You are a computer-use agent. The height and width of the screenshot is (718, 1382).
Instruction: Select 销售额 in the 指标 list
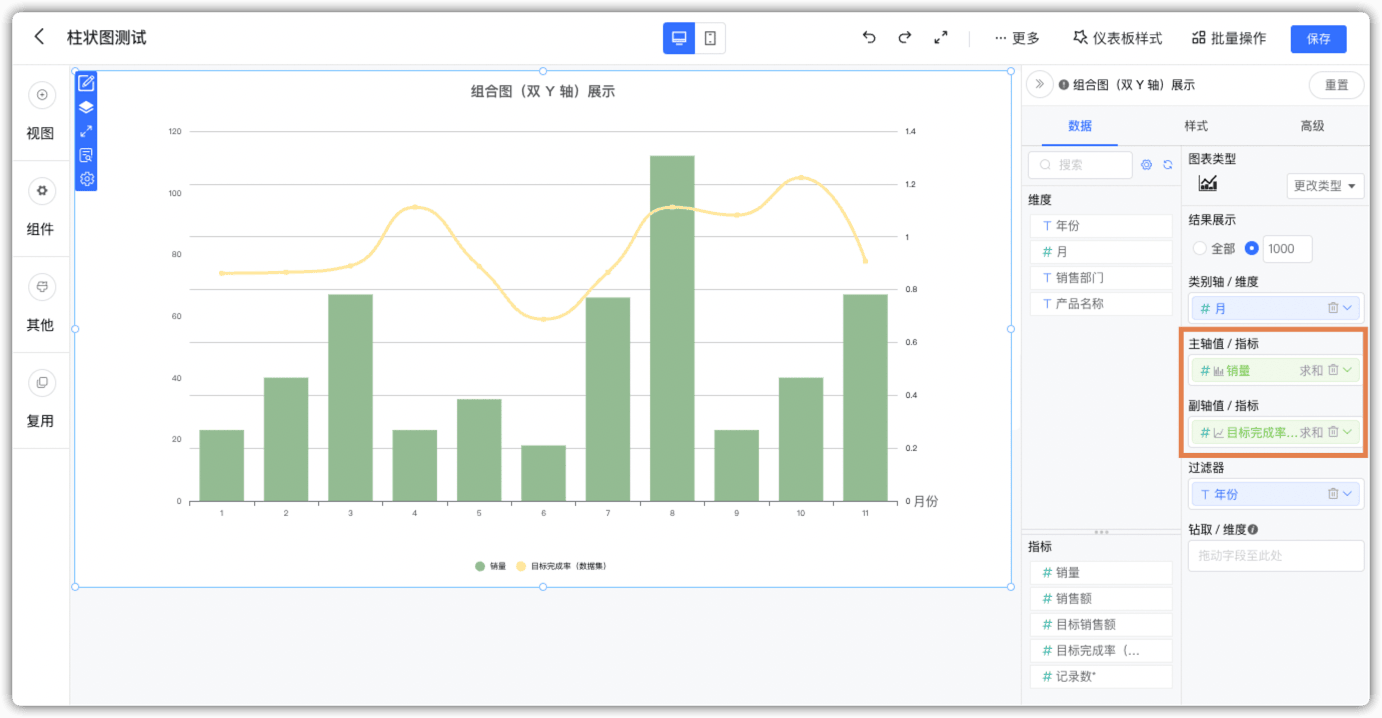click(1101, 599)
